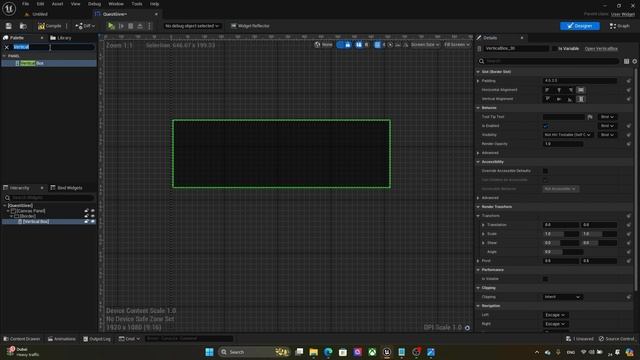Image resolution: width=640 pixels, height=360 pixels.
Task: Click the widget name field in Details
Action: [x=516, y=49]
